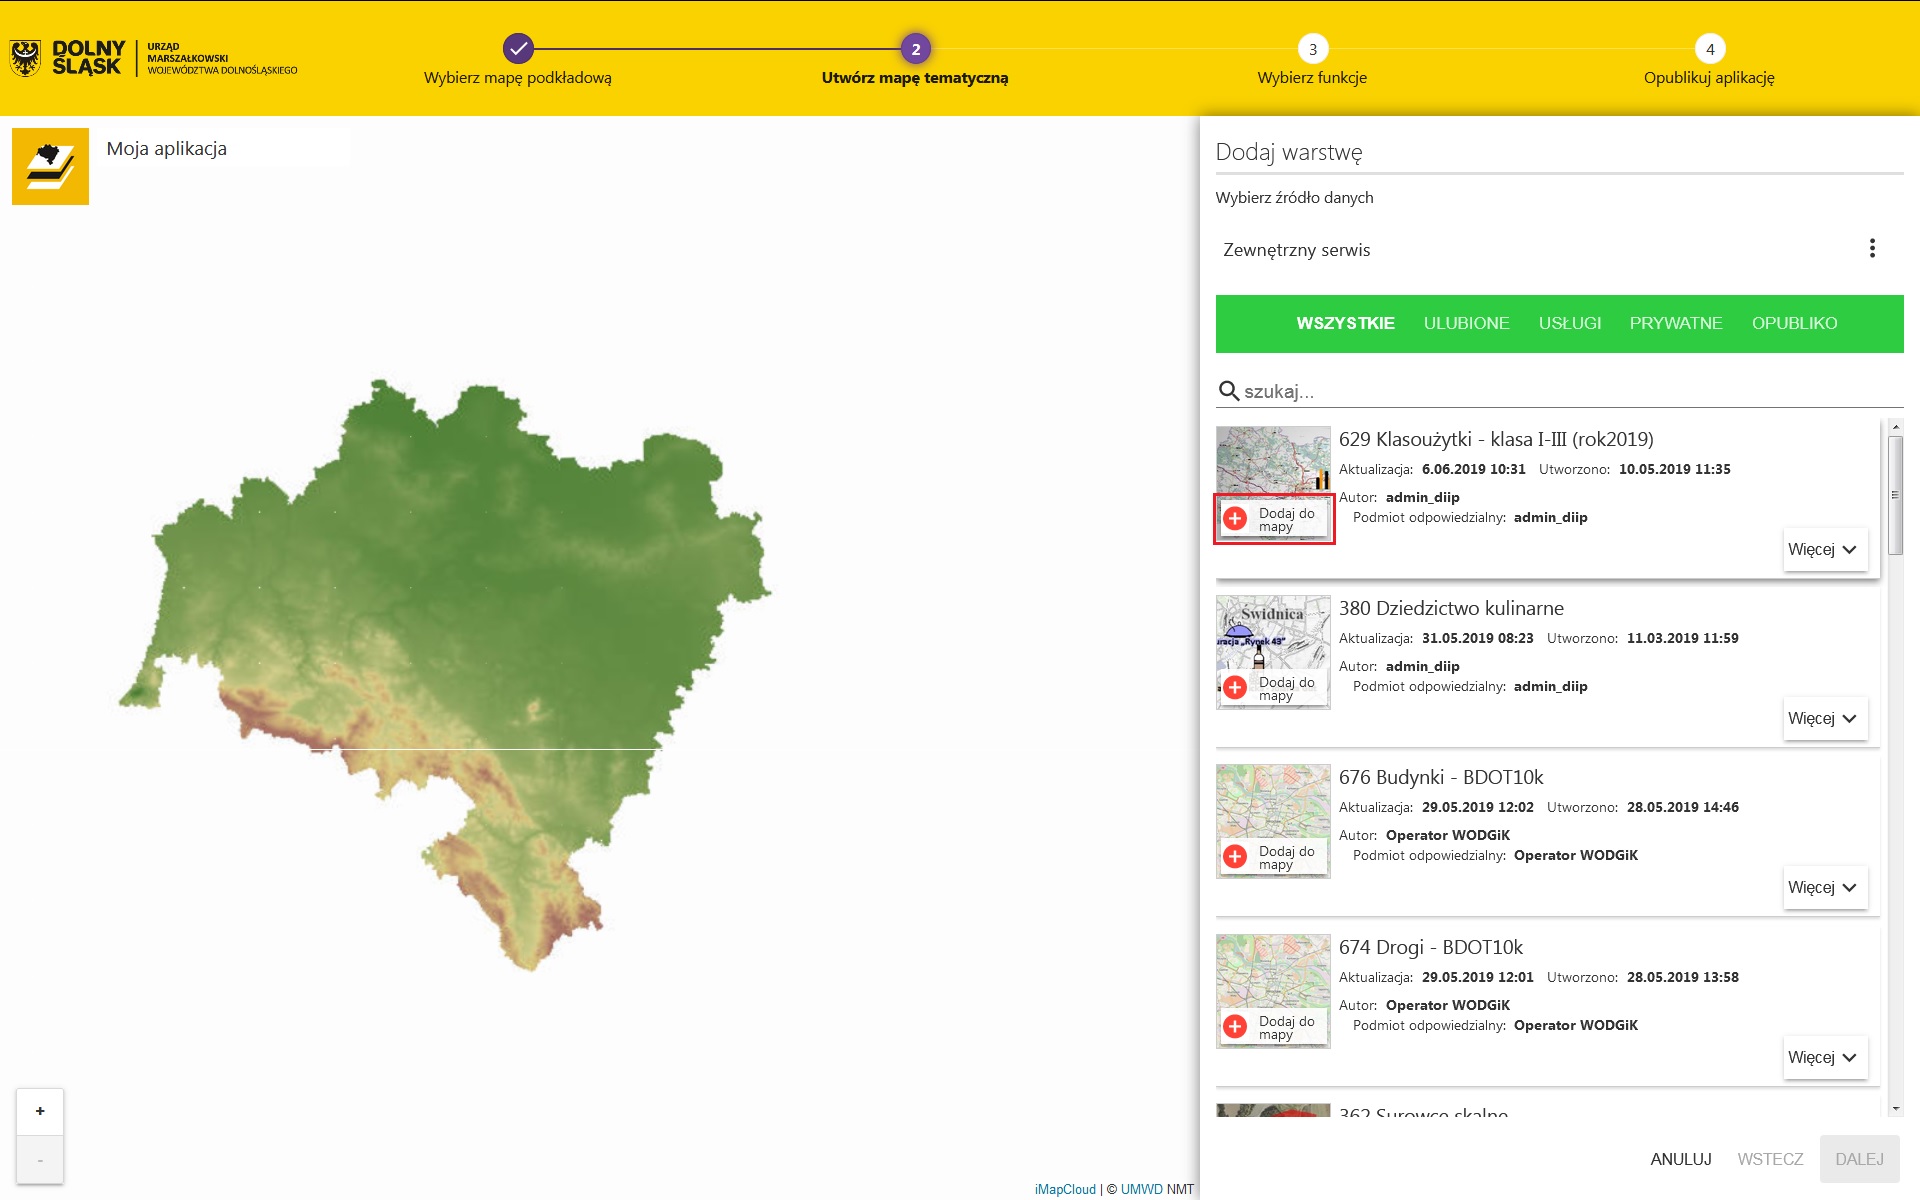The width and height of the screenshot is (1920, 1200).
Task: Add 674 Drogi BDOT10k to the map
Action: coord(1274,1027)
